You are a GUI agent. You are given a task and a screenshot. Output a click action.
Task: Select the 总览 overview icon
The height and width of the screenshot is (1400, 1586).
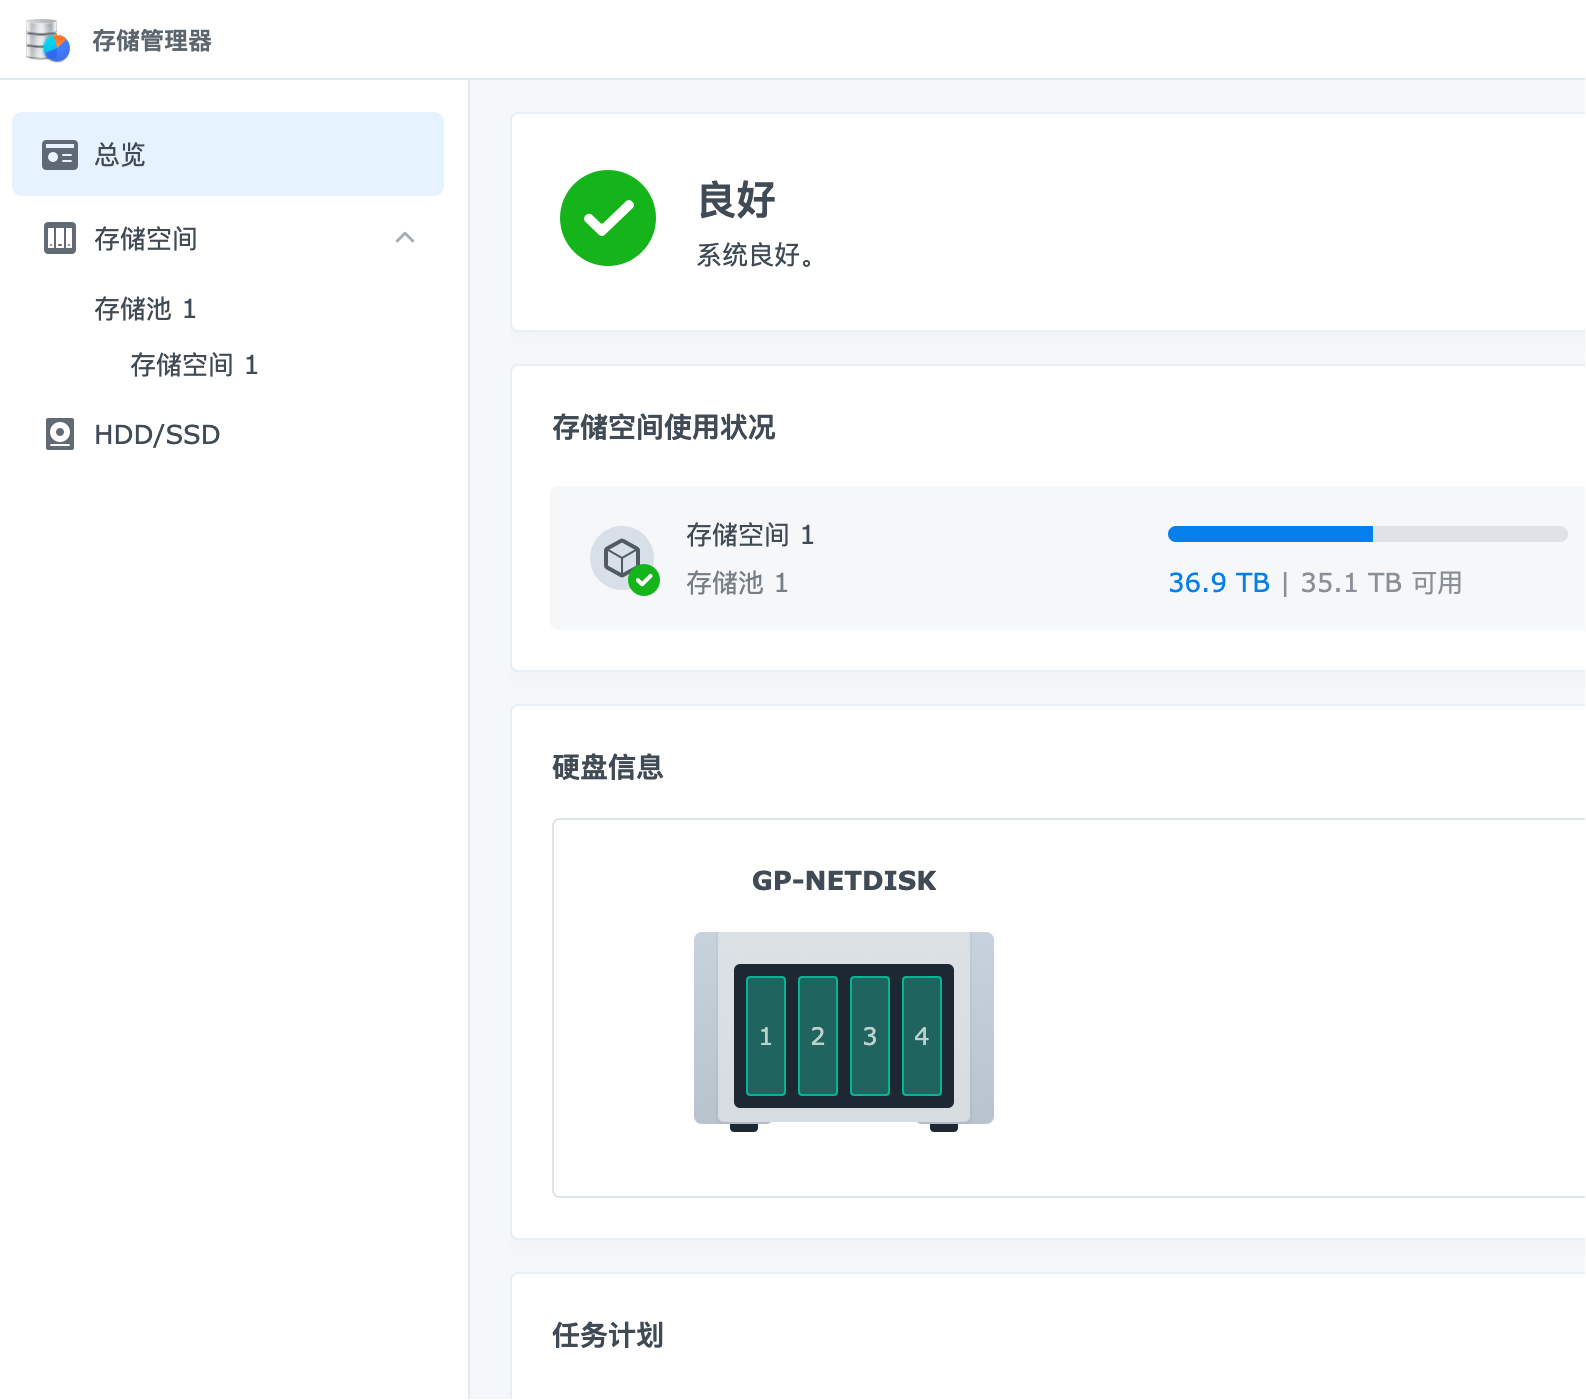pyautogui.click(x=60, y=155)
